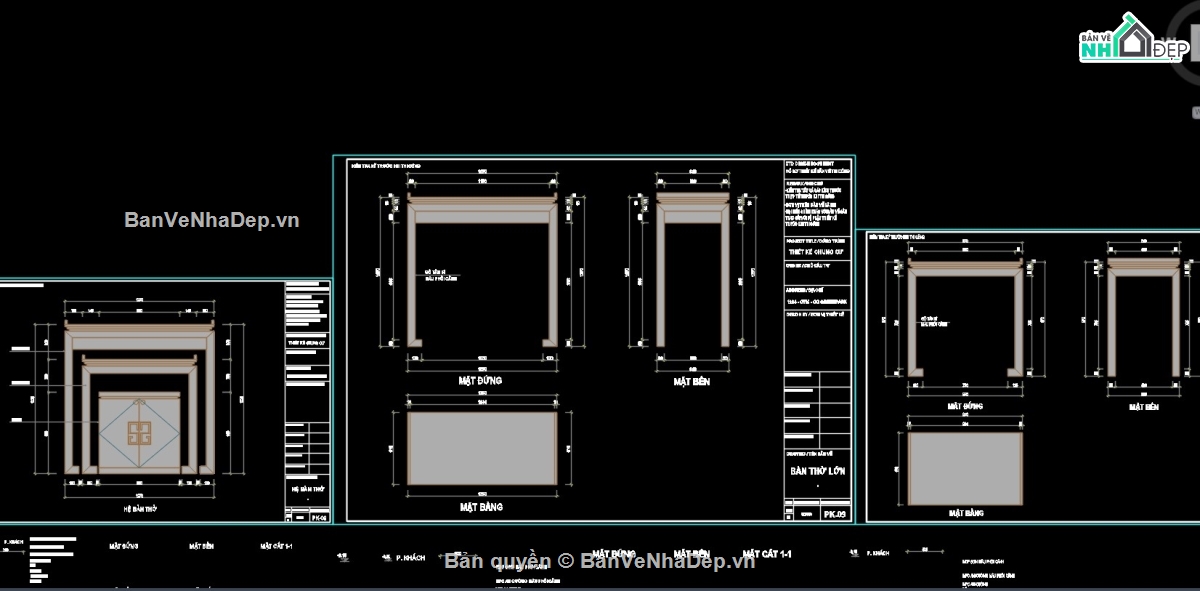The width and height of the screenshot is (1200, 591).
Task: Select 'MẶT ĐỨNG' label in the rightmost sheet
Action: point(964,407)
